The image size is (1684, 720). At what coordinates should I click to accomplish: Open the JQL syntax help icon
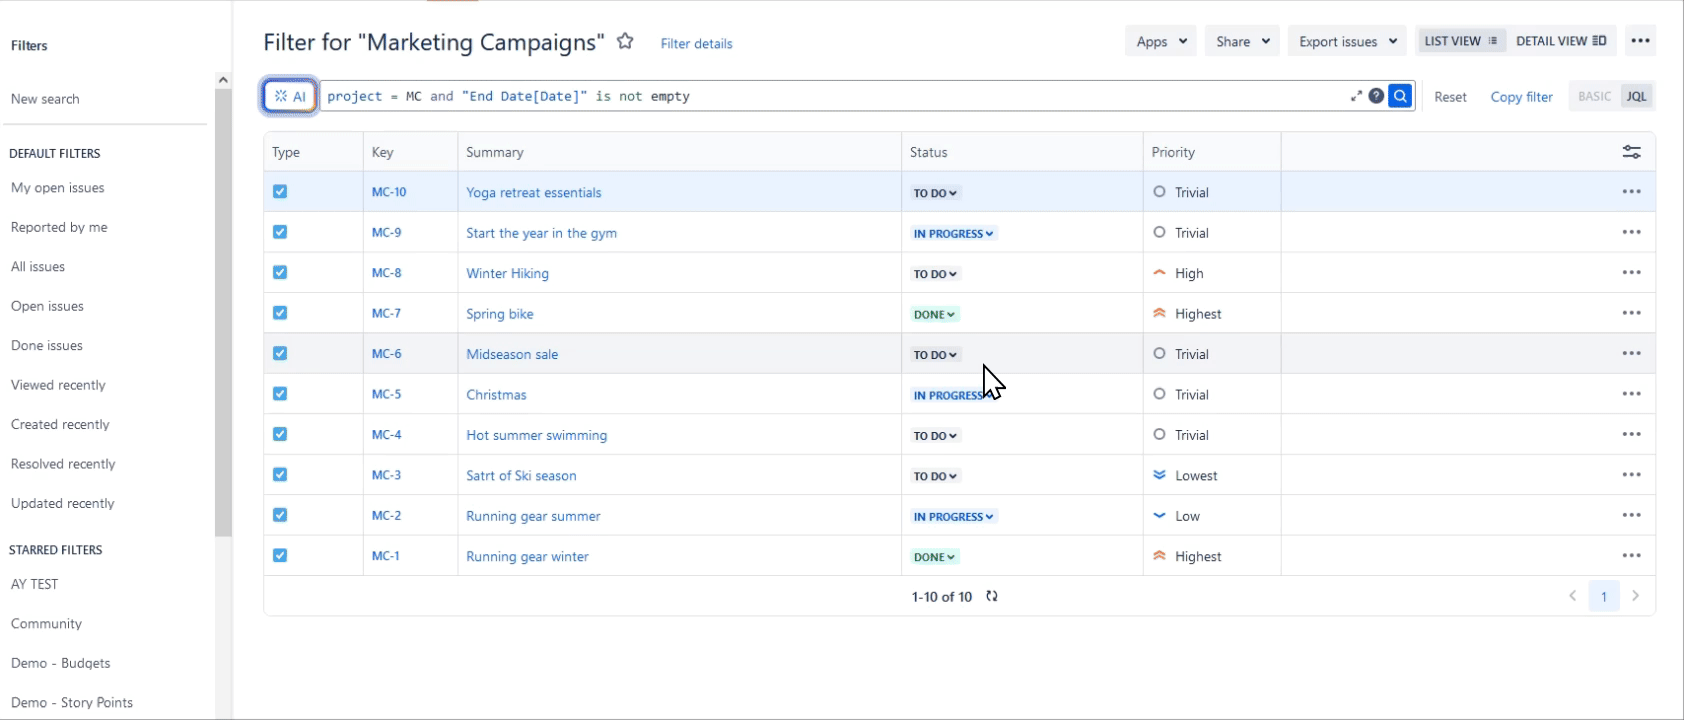(1377, 96)
